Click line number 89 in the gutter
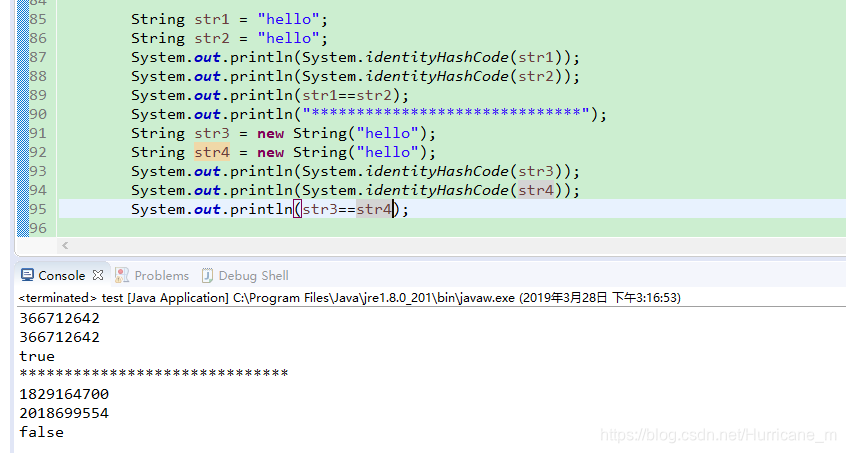846x453 pixels. (38, 95)
